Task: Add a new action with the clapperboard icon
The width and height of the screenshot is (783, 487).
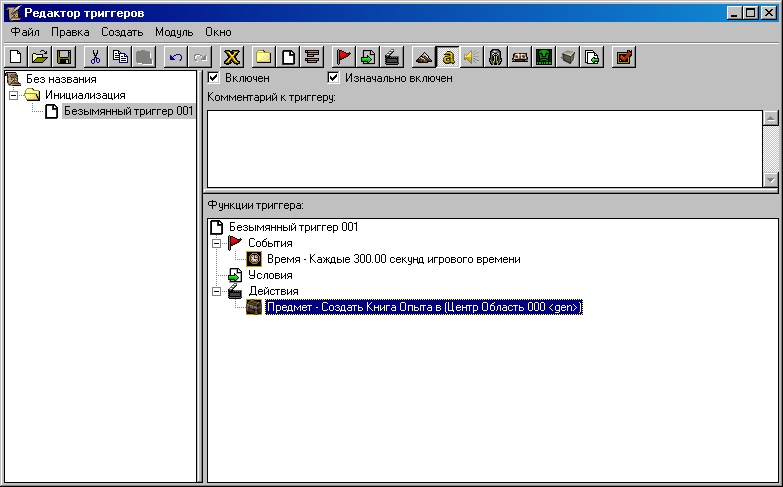Action: (x=393, y=57)
